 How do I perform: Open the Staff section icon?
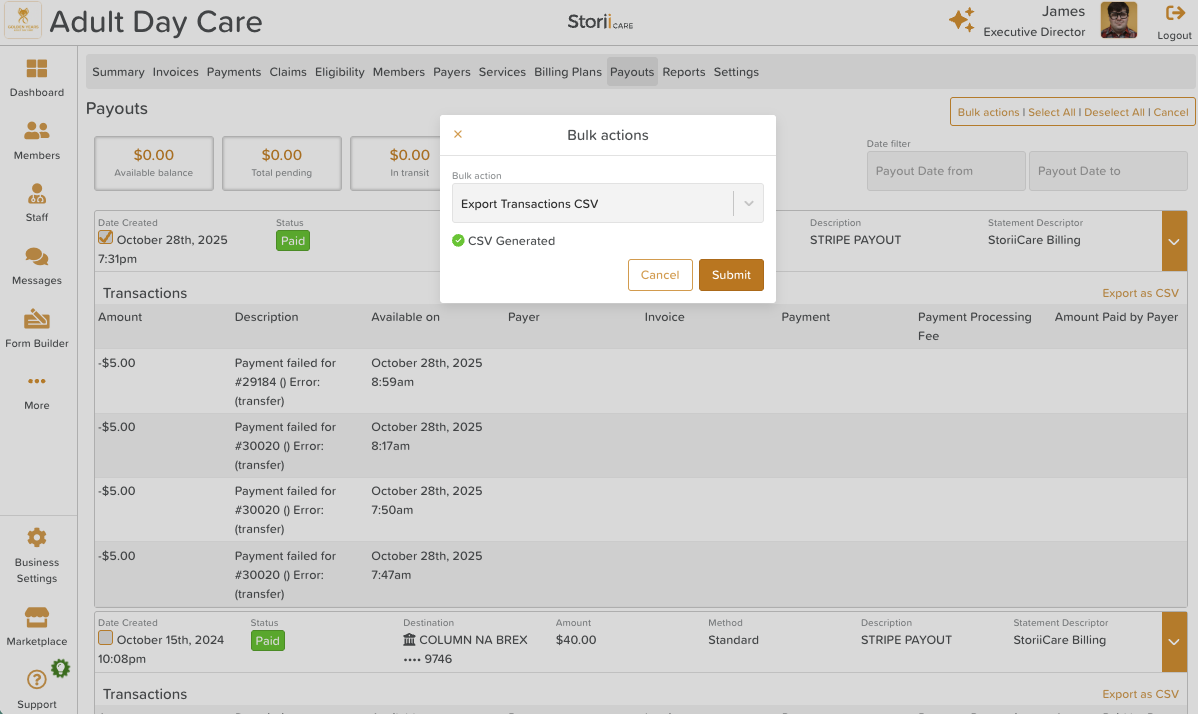(x=37, y=194)
